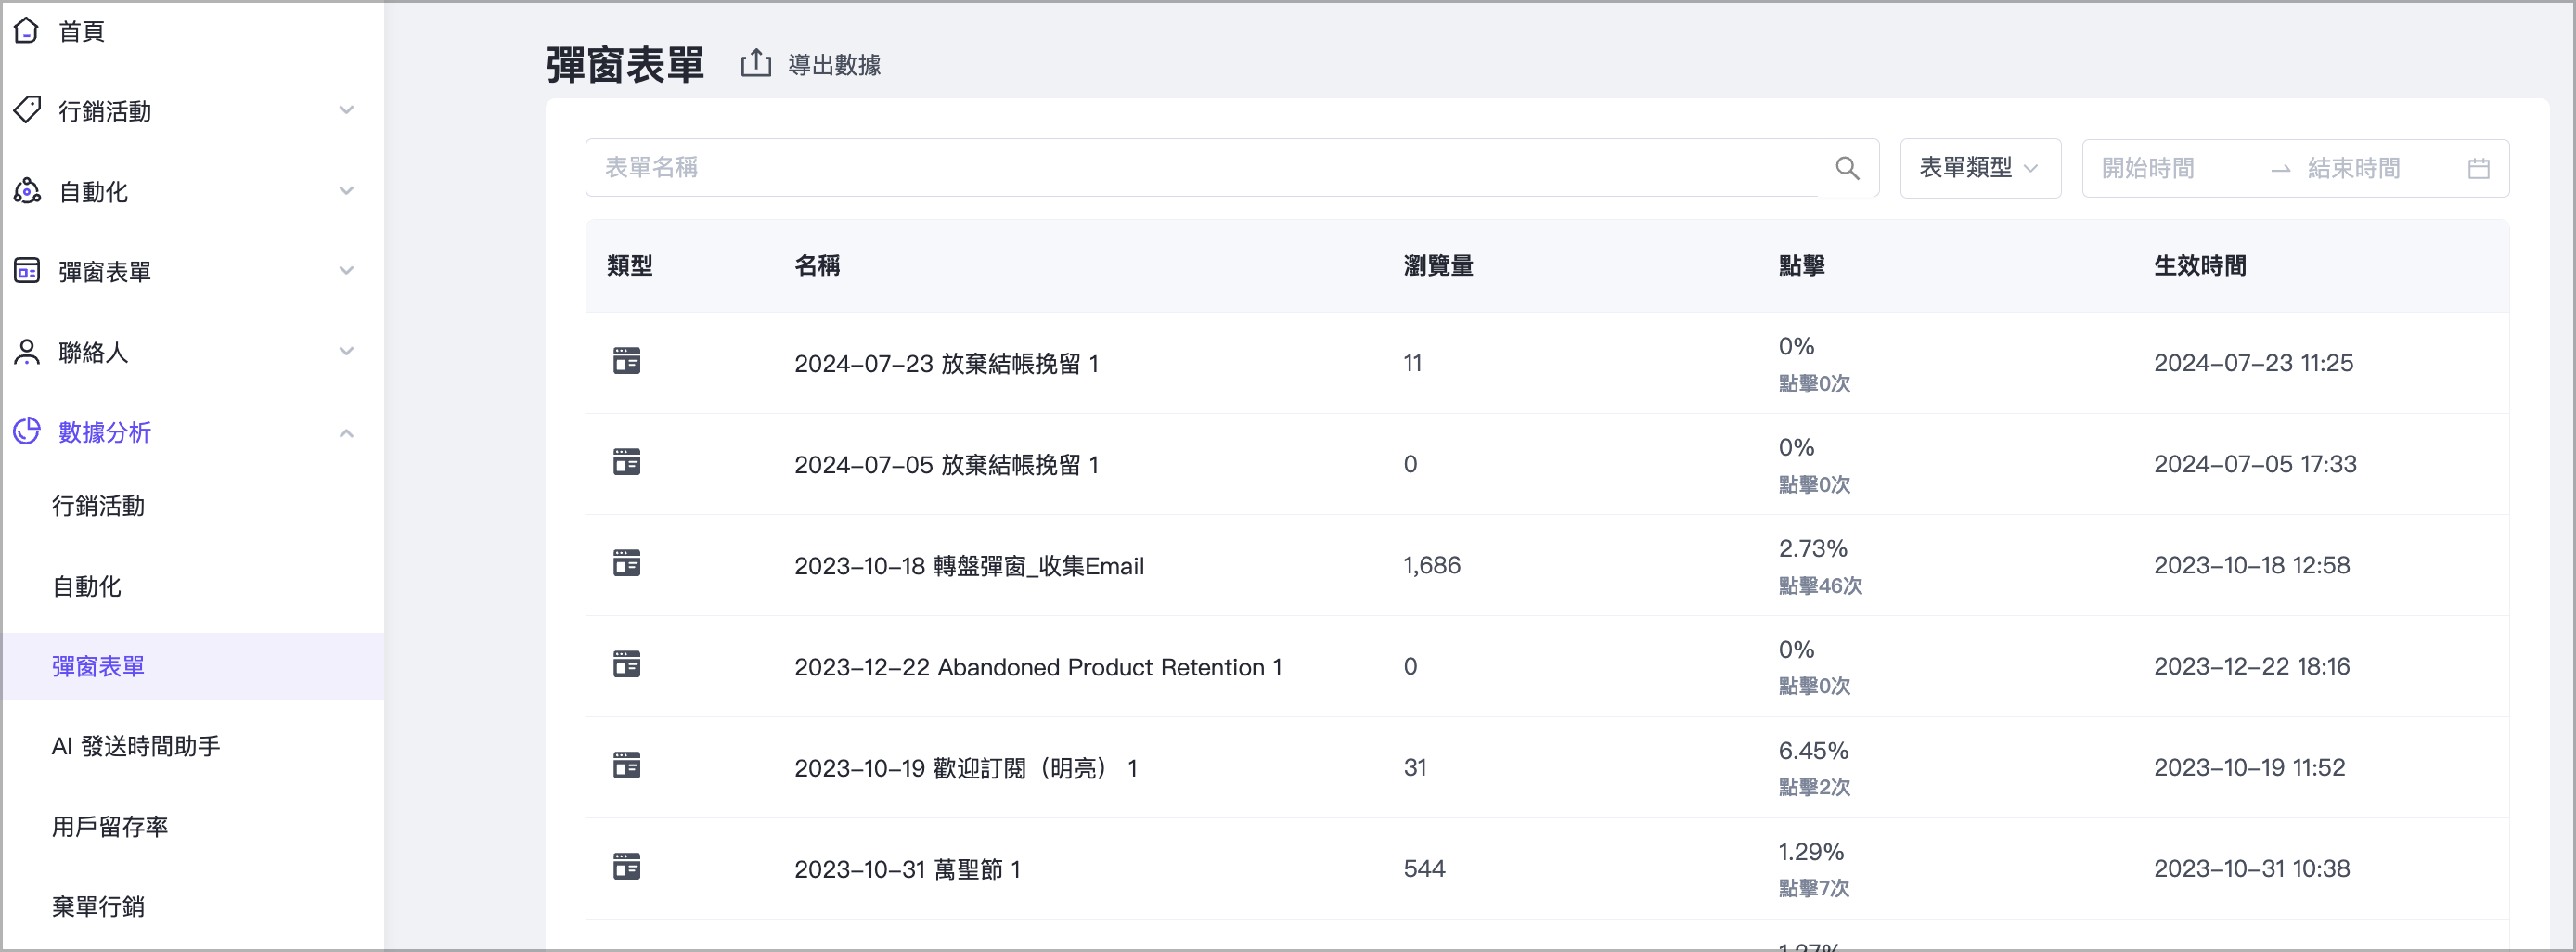2576x952 pixels.
Task: Open the AI 發送時間助手 page
Action: pyautogui.click(x=137, y=745)
